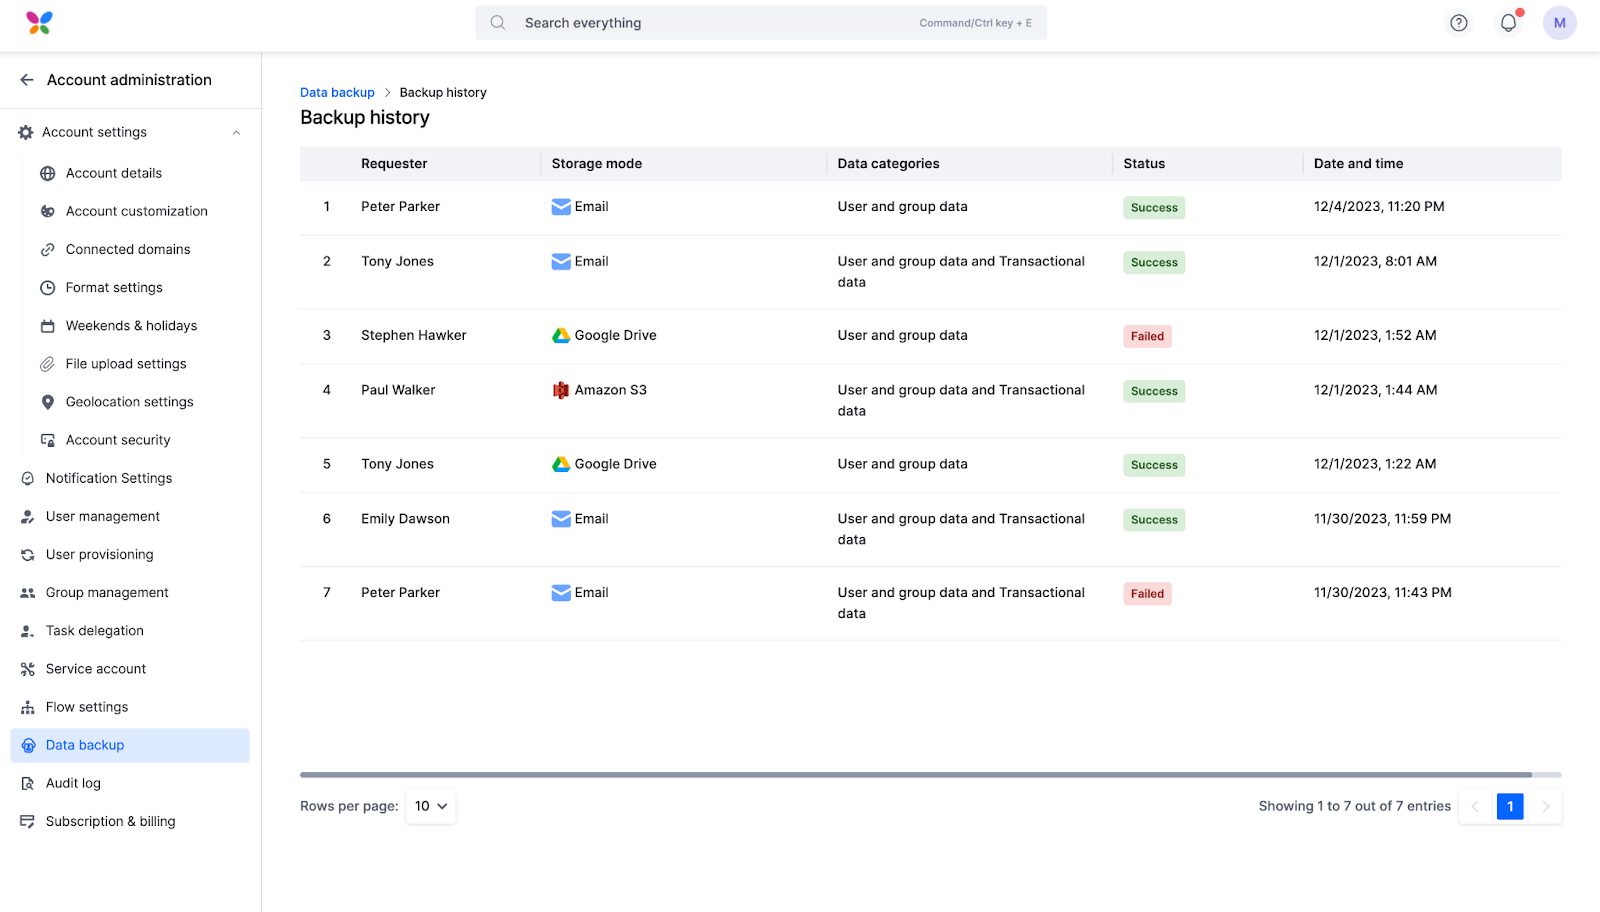Screen dimensions: 1600x912
Task: Collapse the Account settings section chevron
Action: click(237, 132)
